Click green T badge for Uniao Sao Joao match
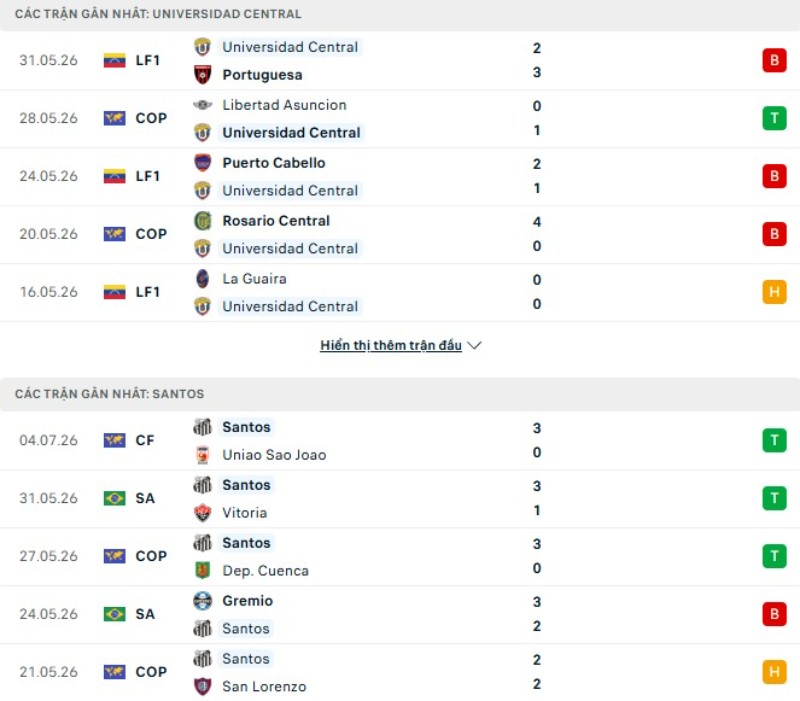This screenshot has width=800, height=701. click(x=774, y=440)
